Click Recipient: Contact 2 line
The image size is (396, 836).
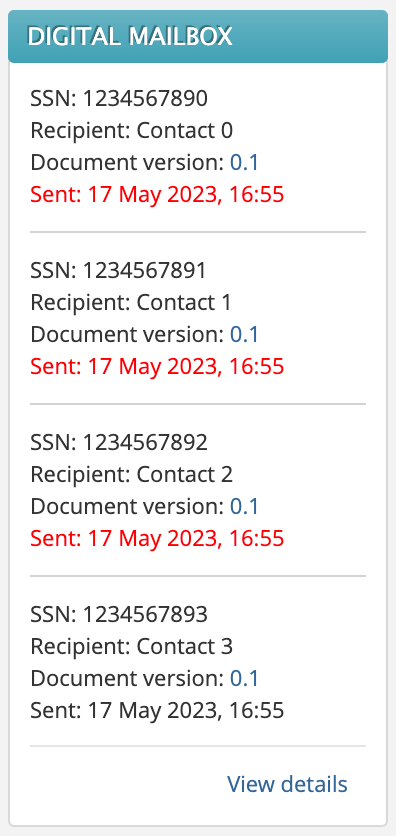[x=132, y=475]
